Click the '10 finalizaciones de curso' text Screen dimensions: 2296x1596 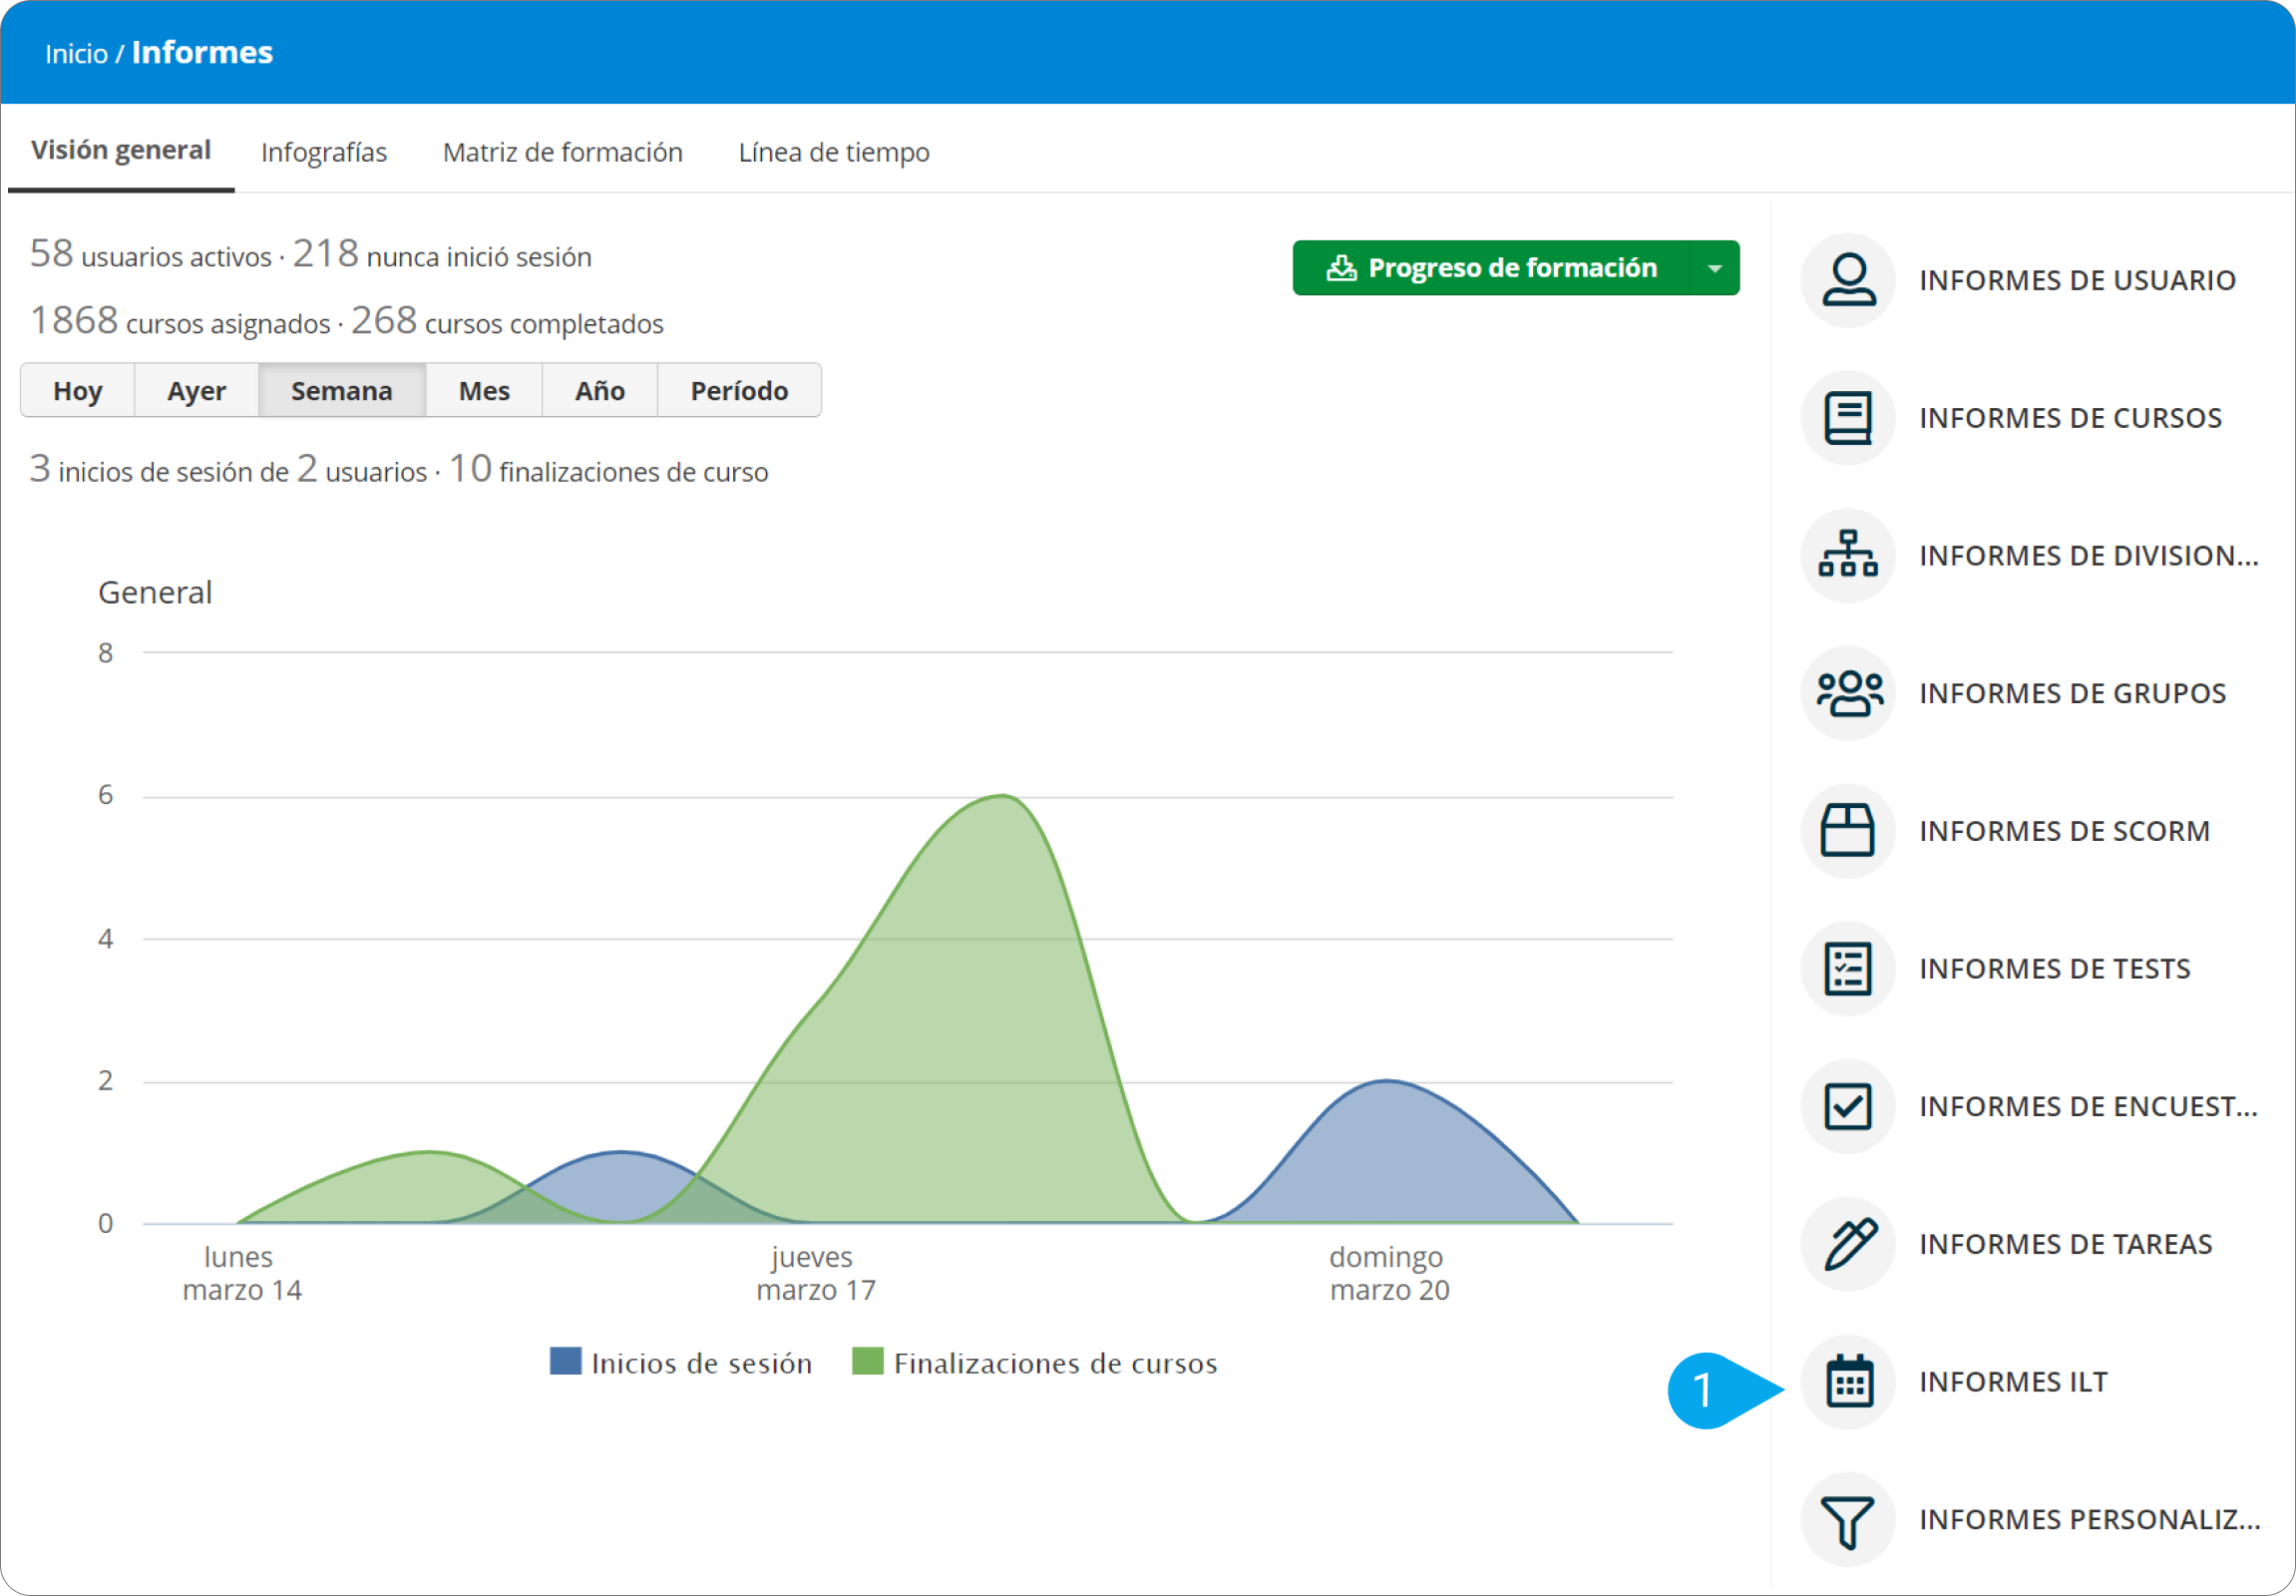pos(608,469)
